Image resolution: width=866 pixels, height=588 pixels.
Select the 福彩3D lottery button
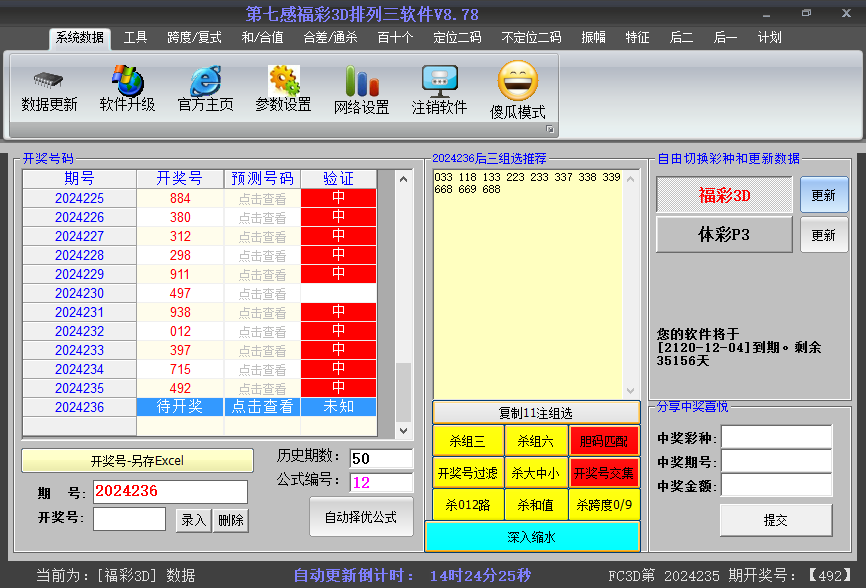pos(724,195)
